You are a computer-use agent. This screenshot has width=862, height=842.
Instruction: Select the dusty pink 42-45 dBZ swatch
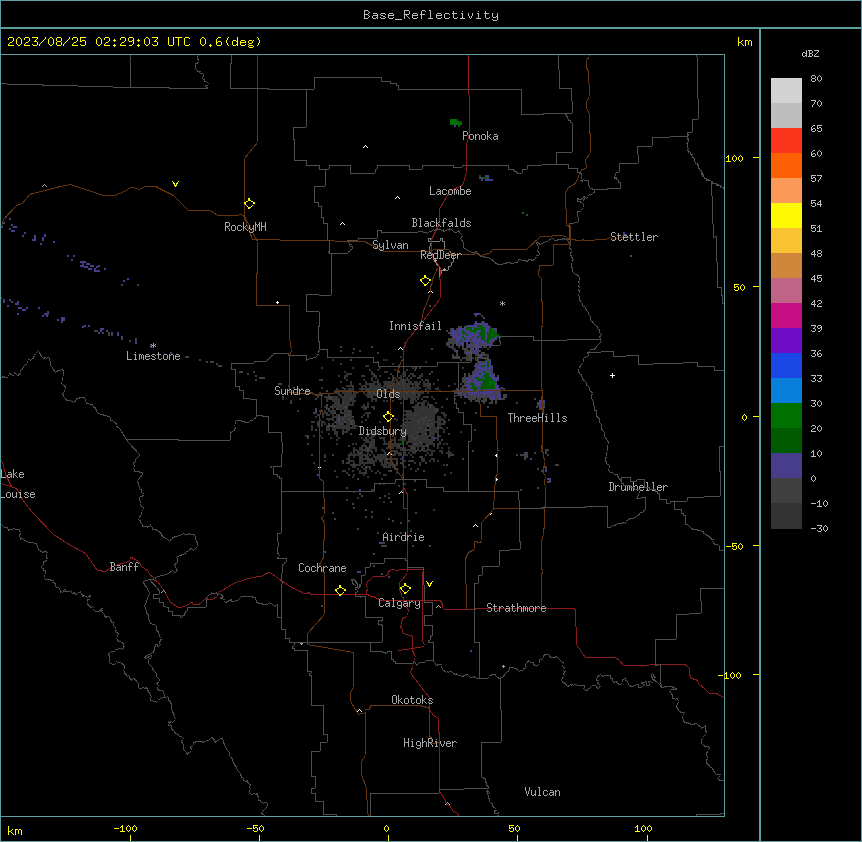[x=786, y=291]
